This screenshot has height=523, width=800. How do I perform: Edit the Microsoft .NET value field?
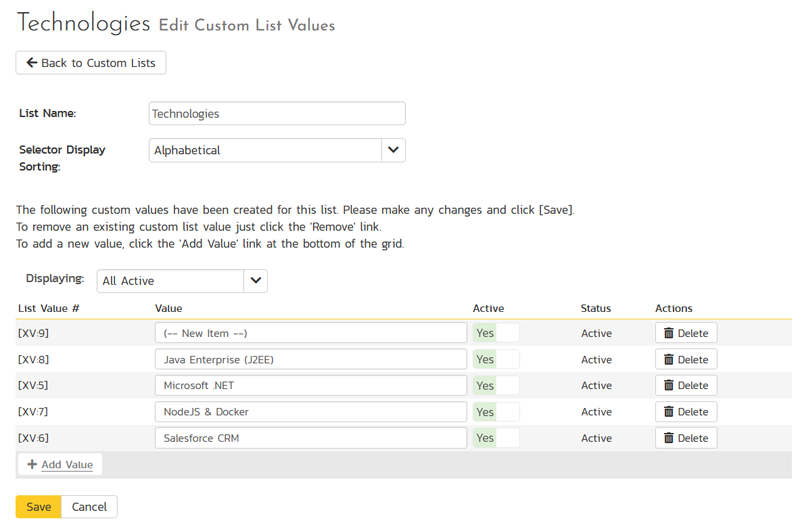311,385
